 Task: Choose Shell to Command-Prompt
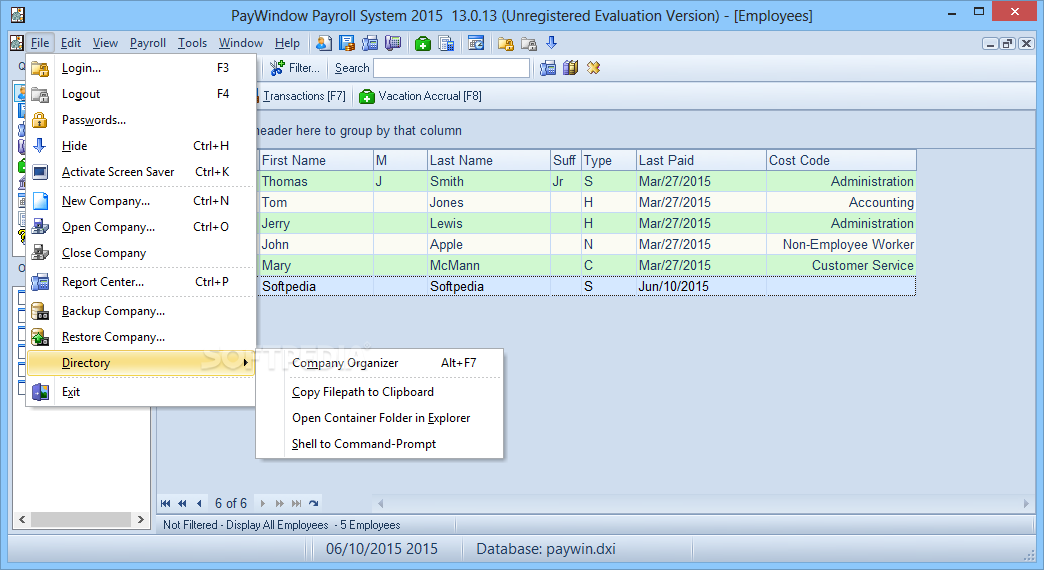click(x=380, y=444)
